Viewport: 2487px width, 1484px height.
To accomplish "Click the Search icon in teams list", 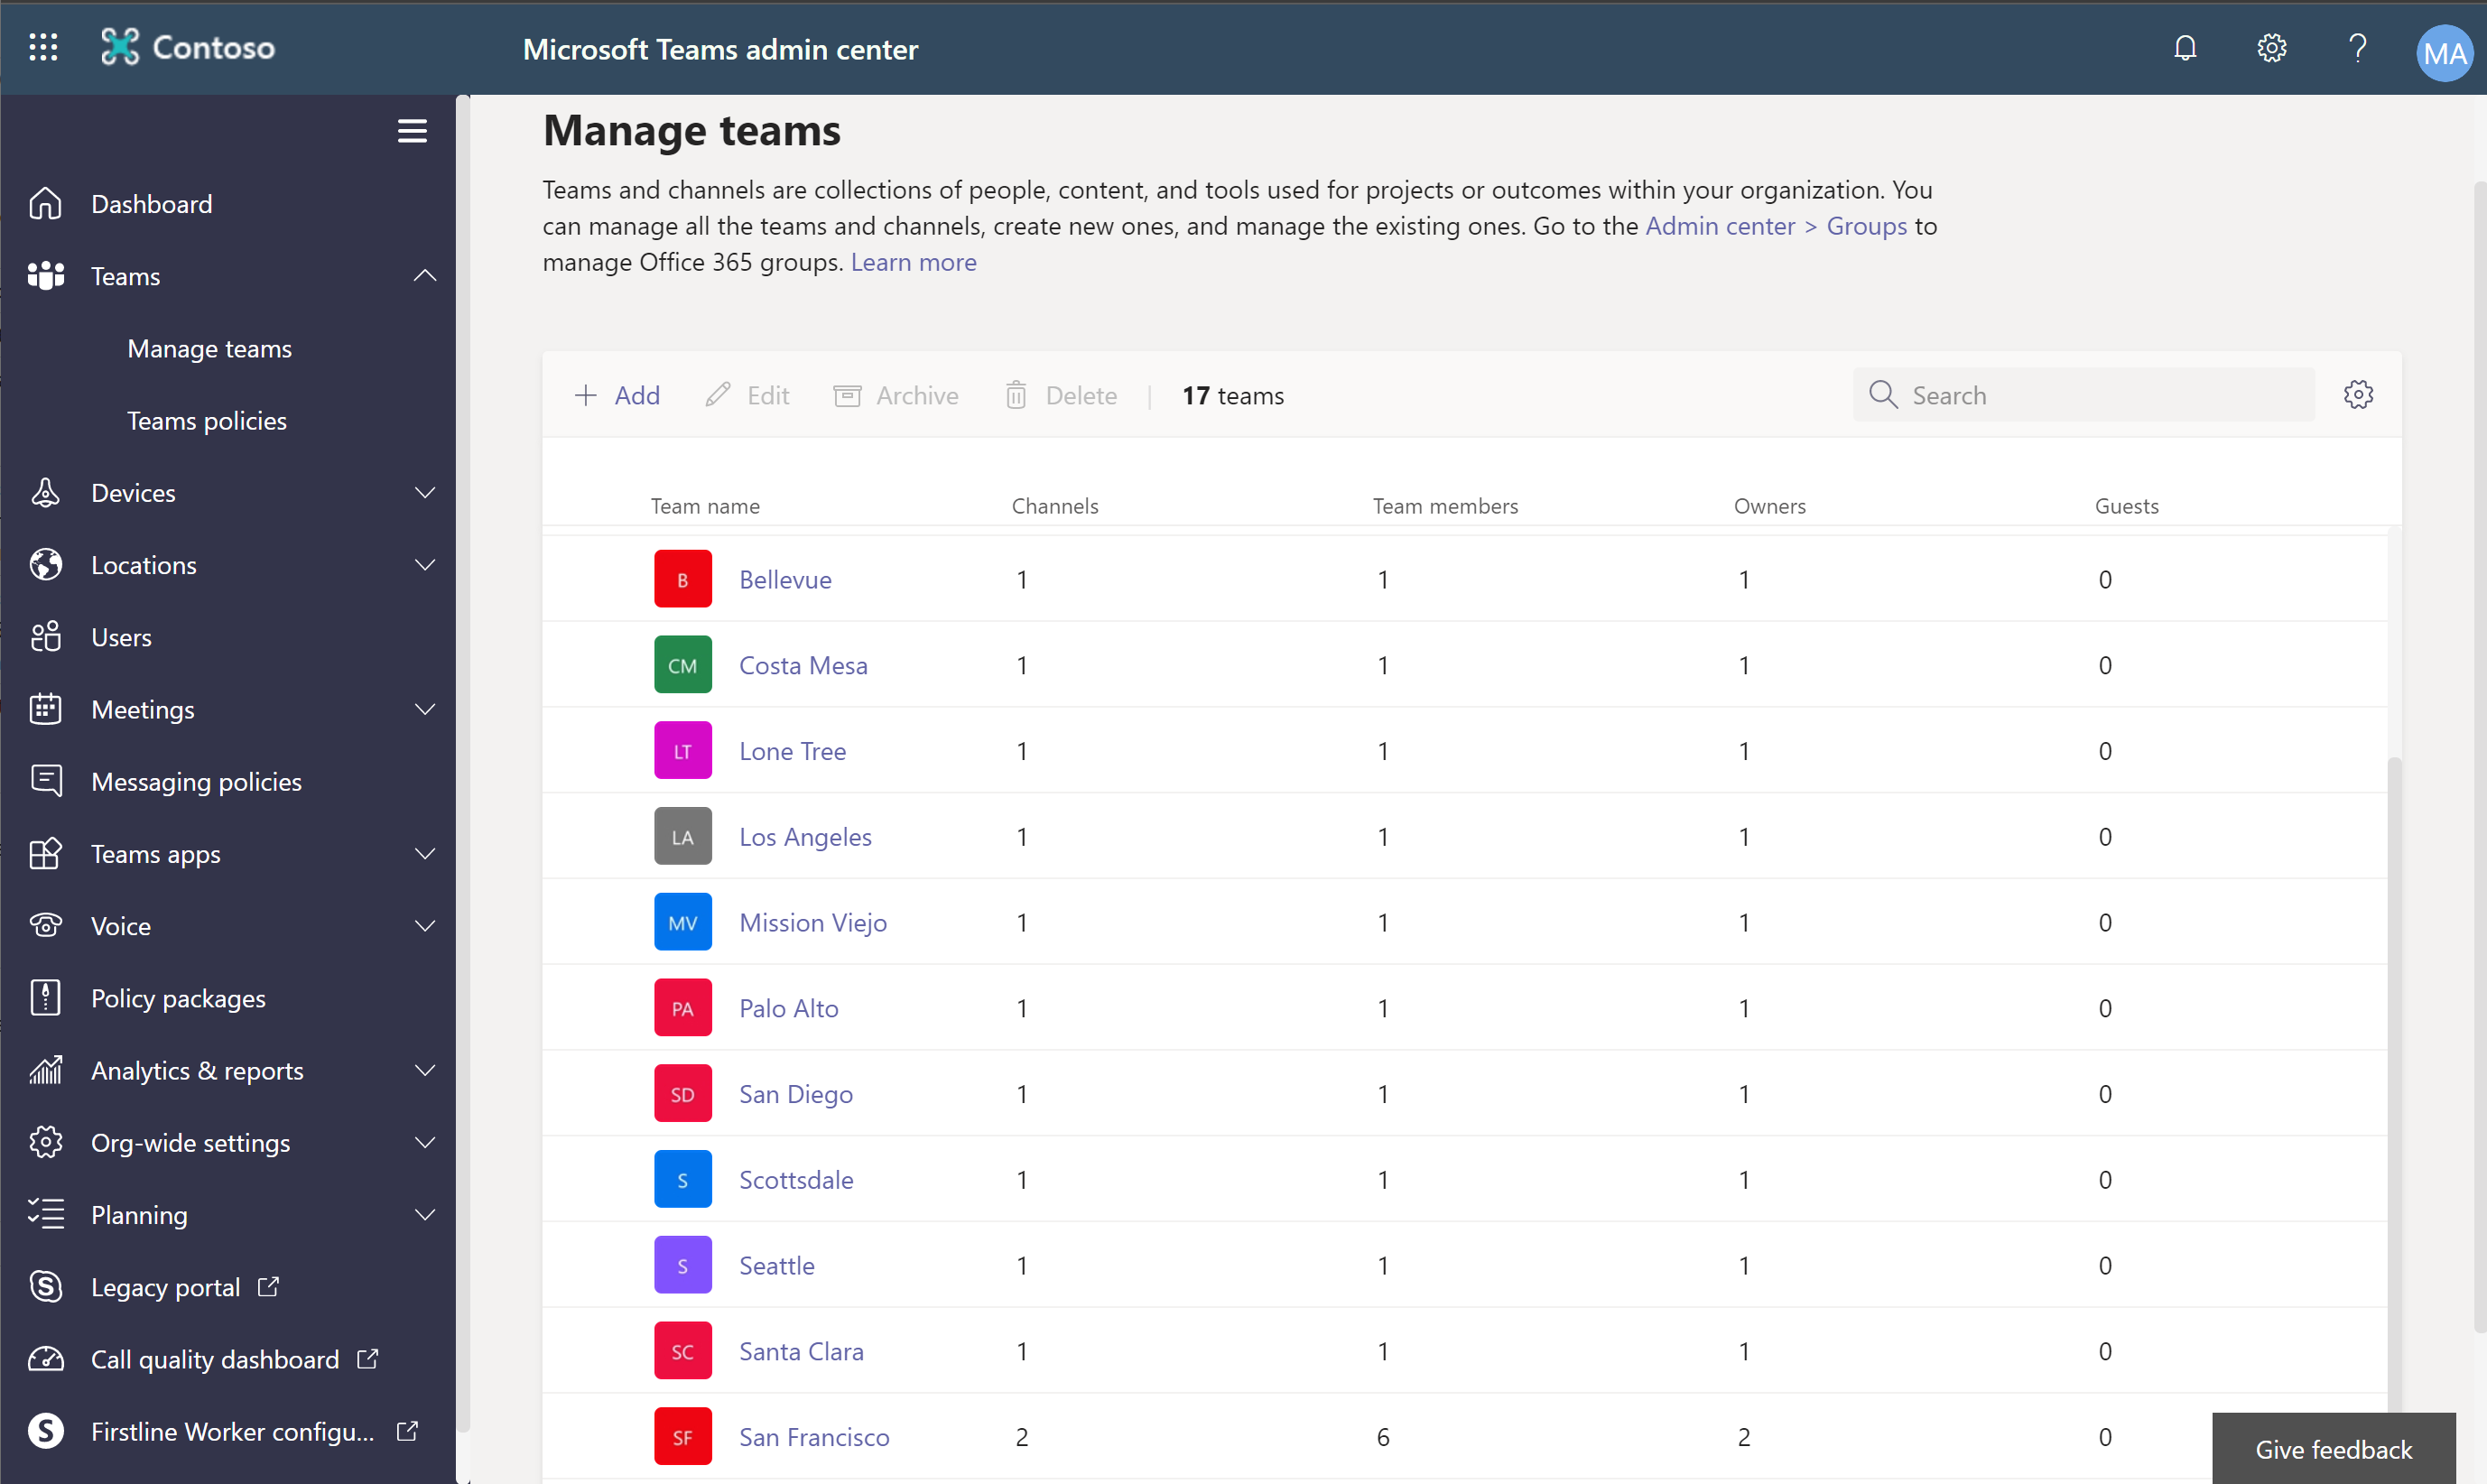I will [x=1885, y=392].
